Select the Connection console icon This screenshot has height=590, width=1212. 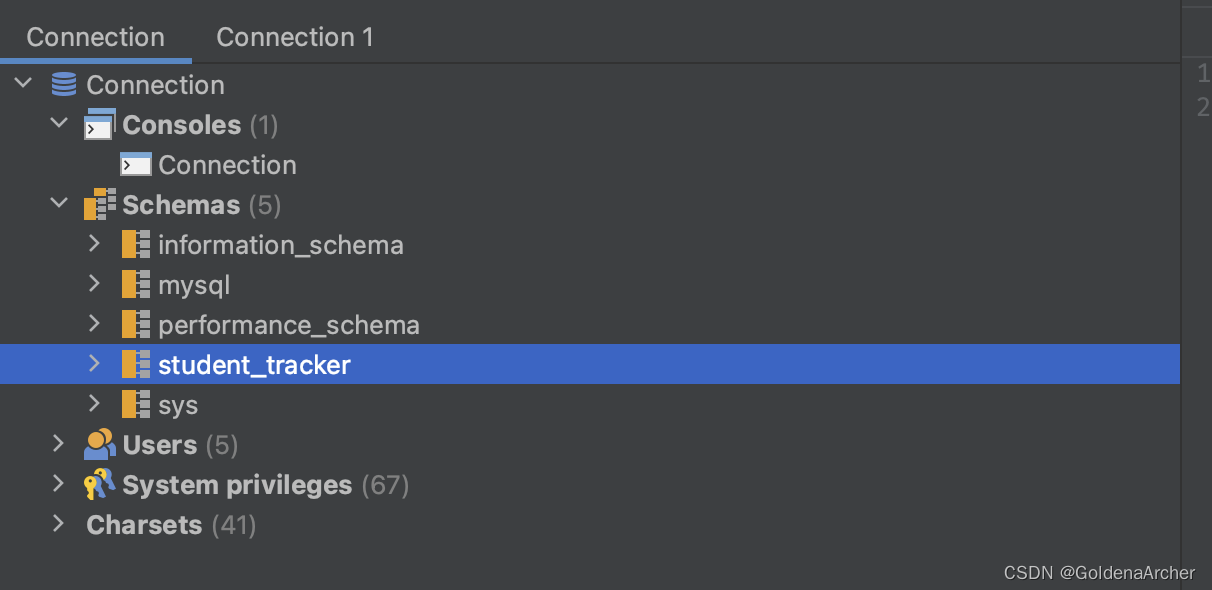[135, 164]
